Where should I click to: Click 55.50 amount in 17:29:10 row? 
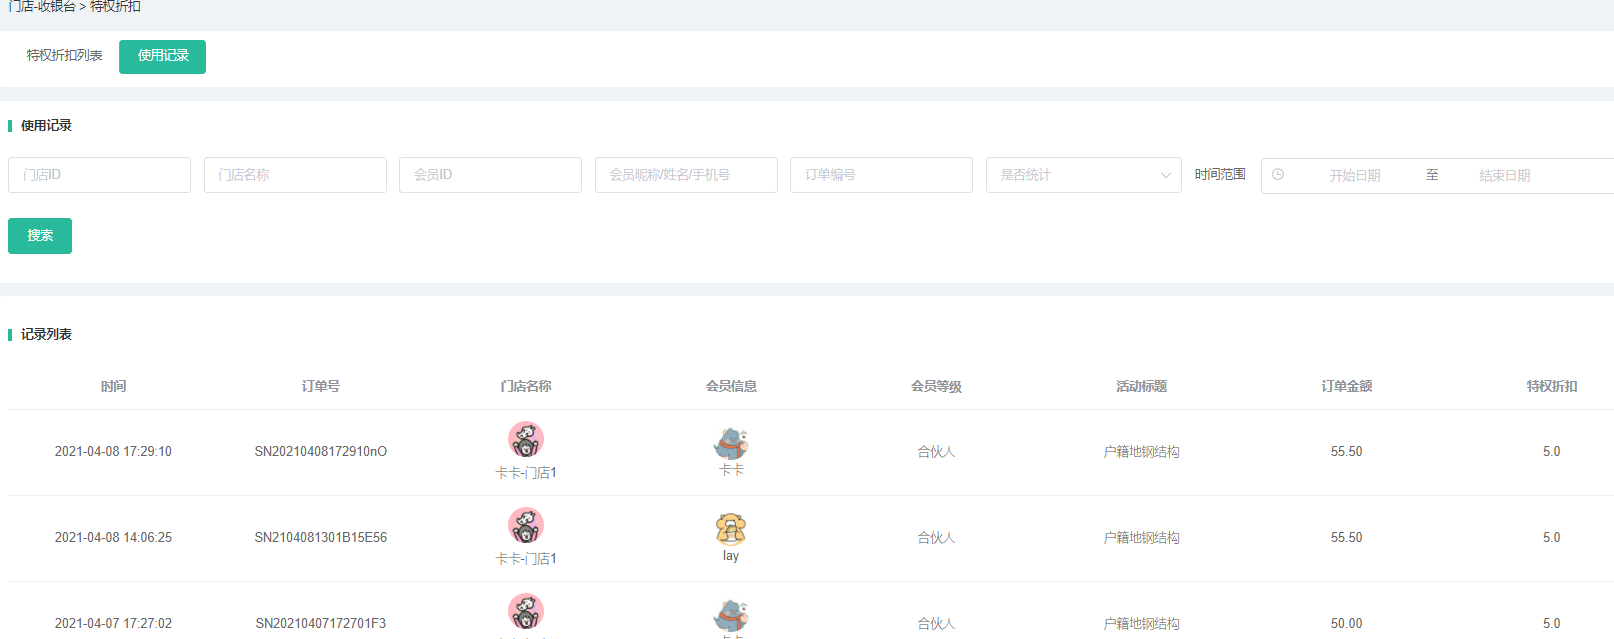[1346, 452]
